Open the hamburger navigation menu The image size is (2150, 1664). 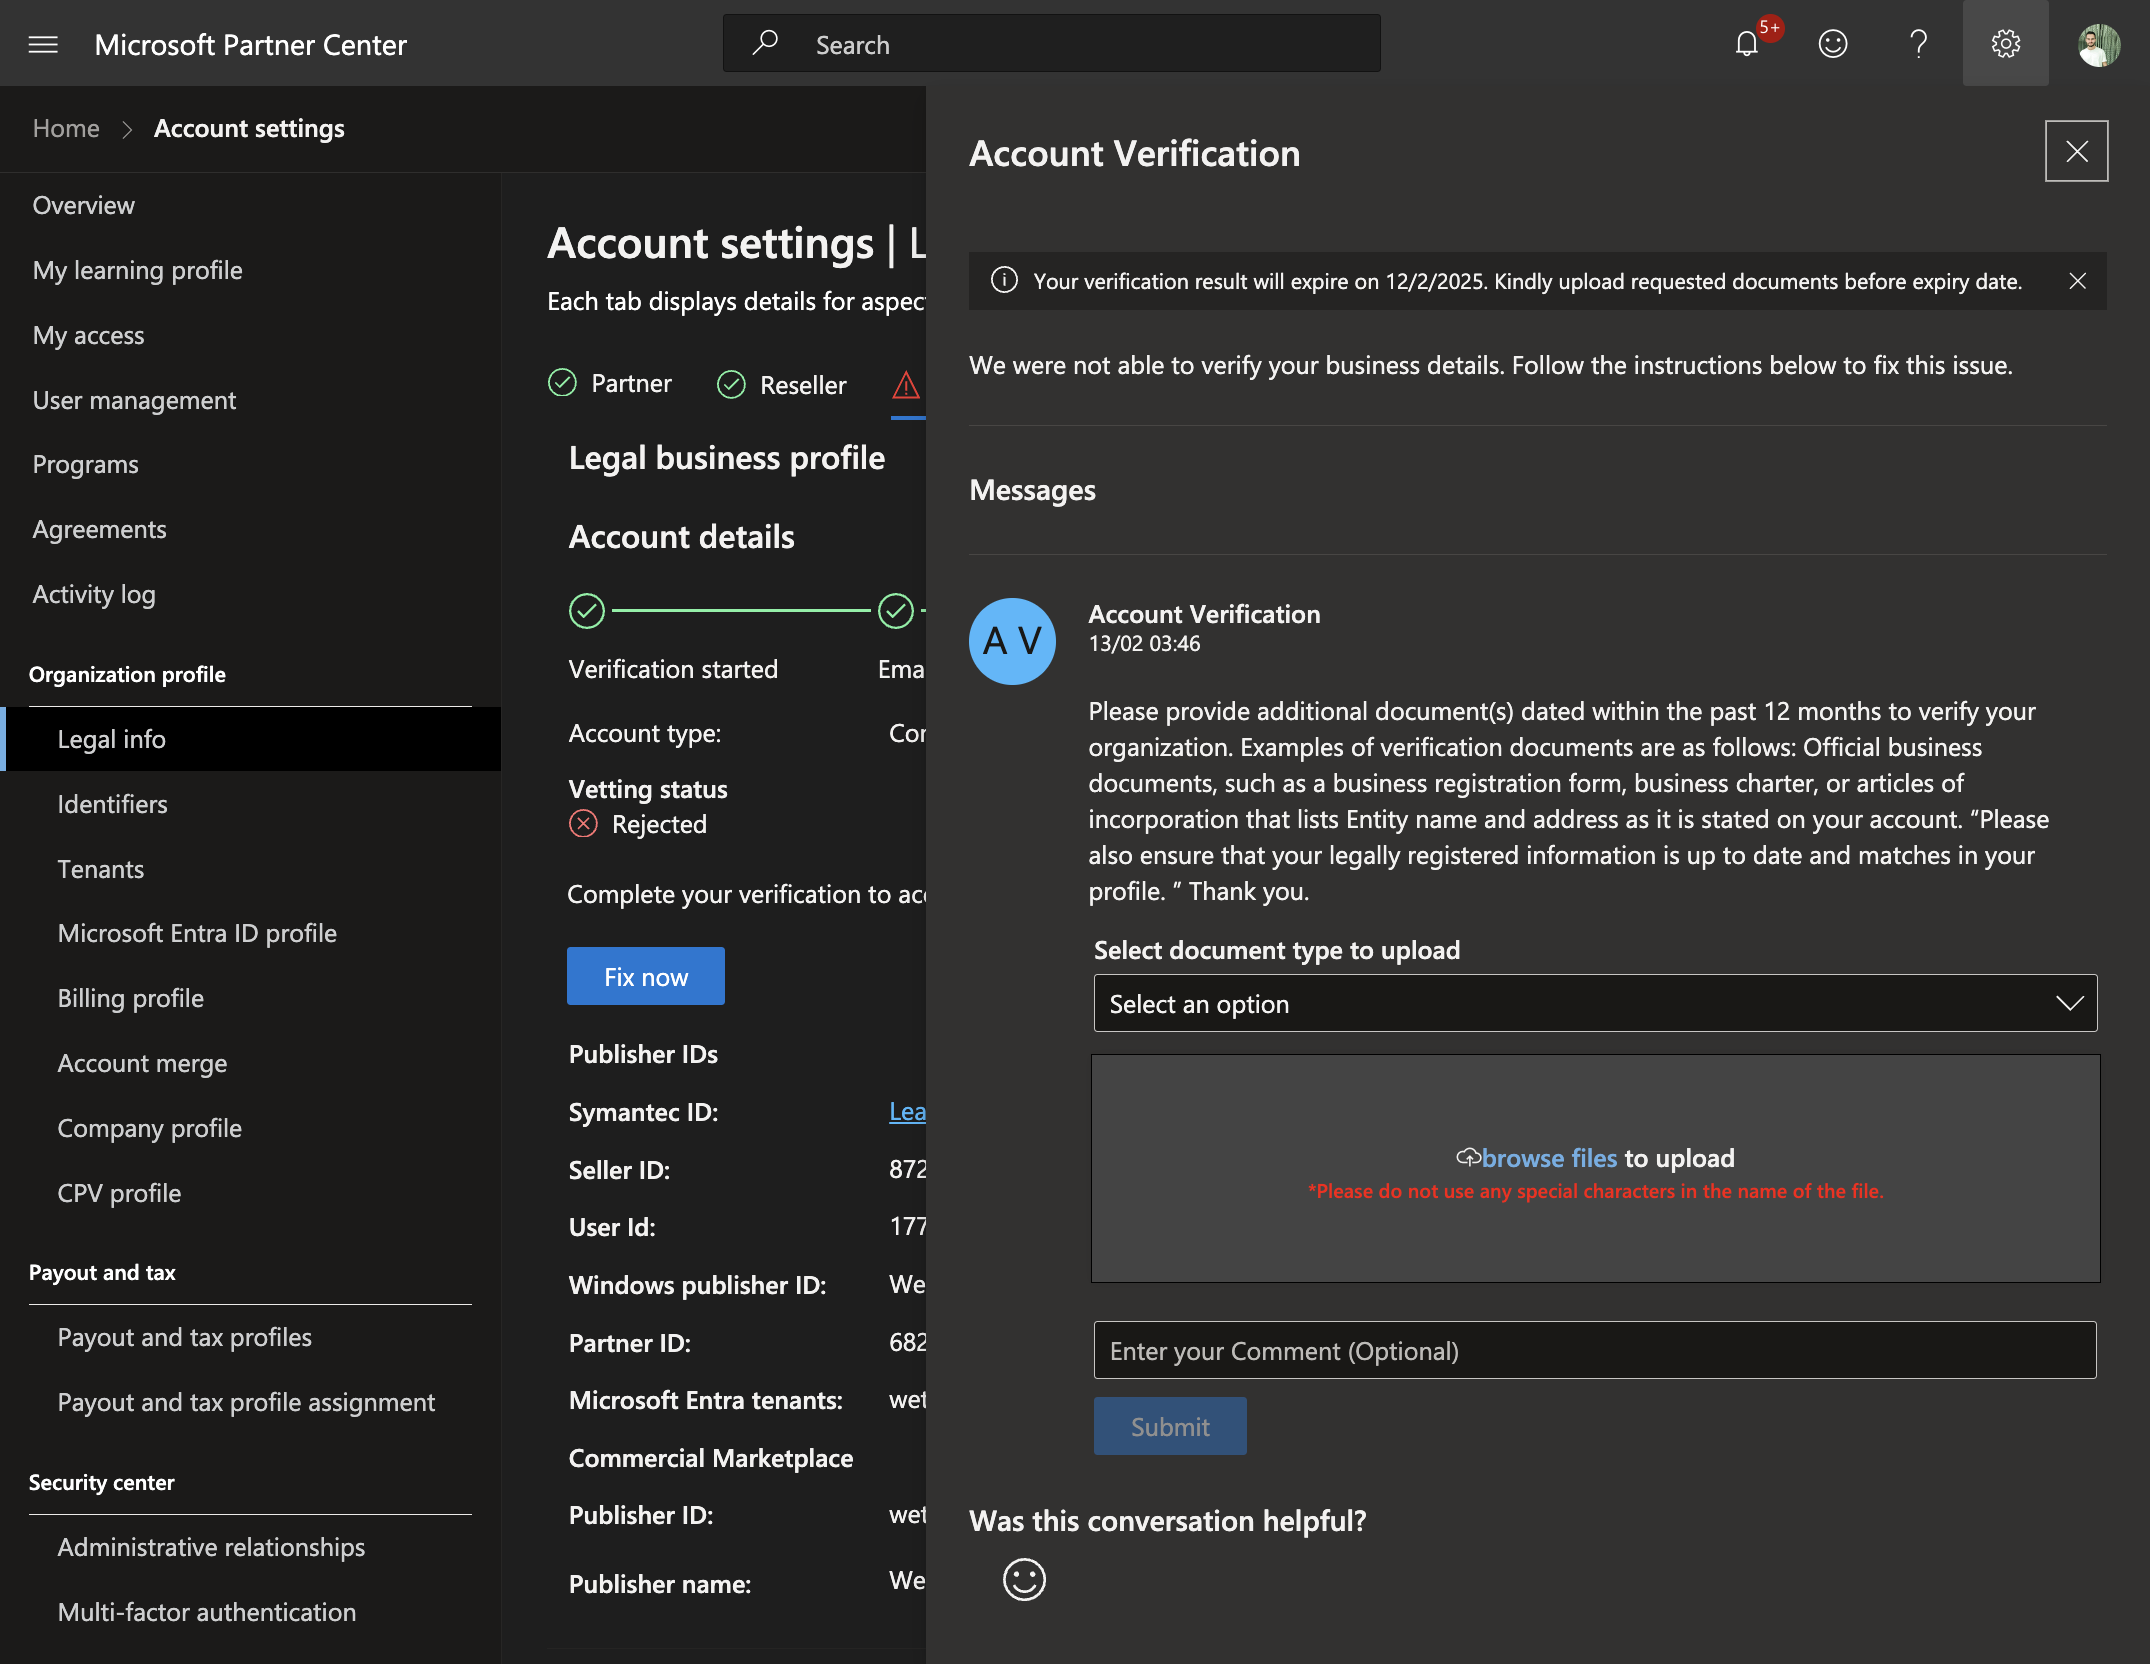43,45
